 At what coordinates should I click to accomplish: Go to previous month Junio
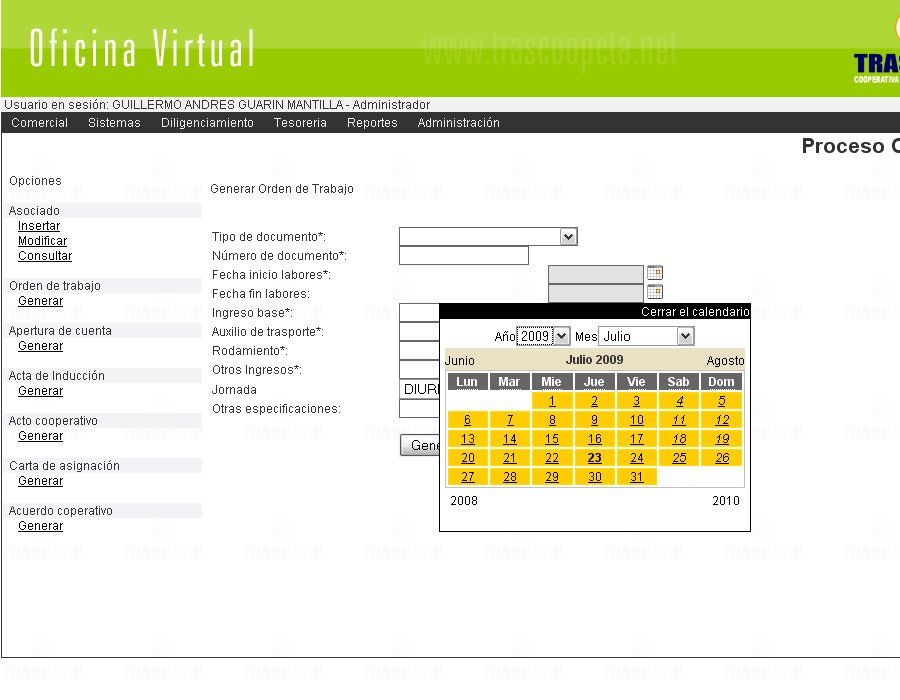pyautogui.click(x=460, y=360)
